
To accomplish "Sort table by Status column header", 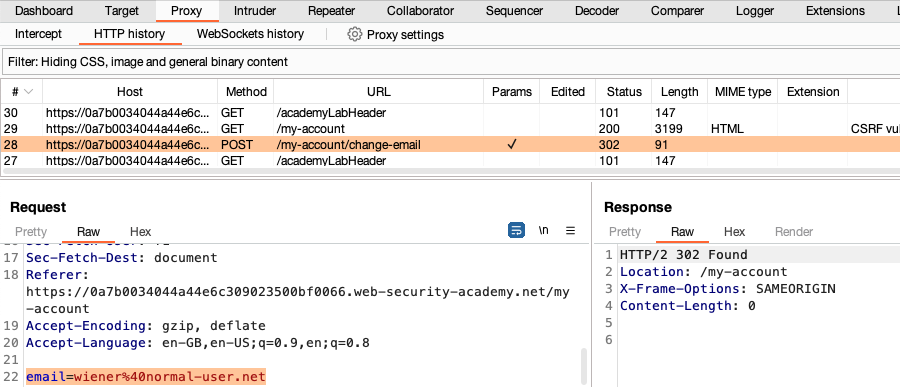I will 624,92.
